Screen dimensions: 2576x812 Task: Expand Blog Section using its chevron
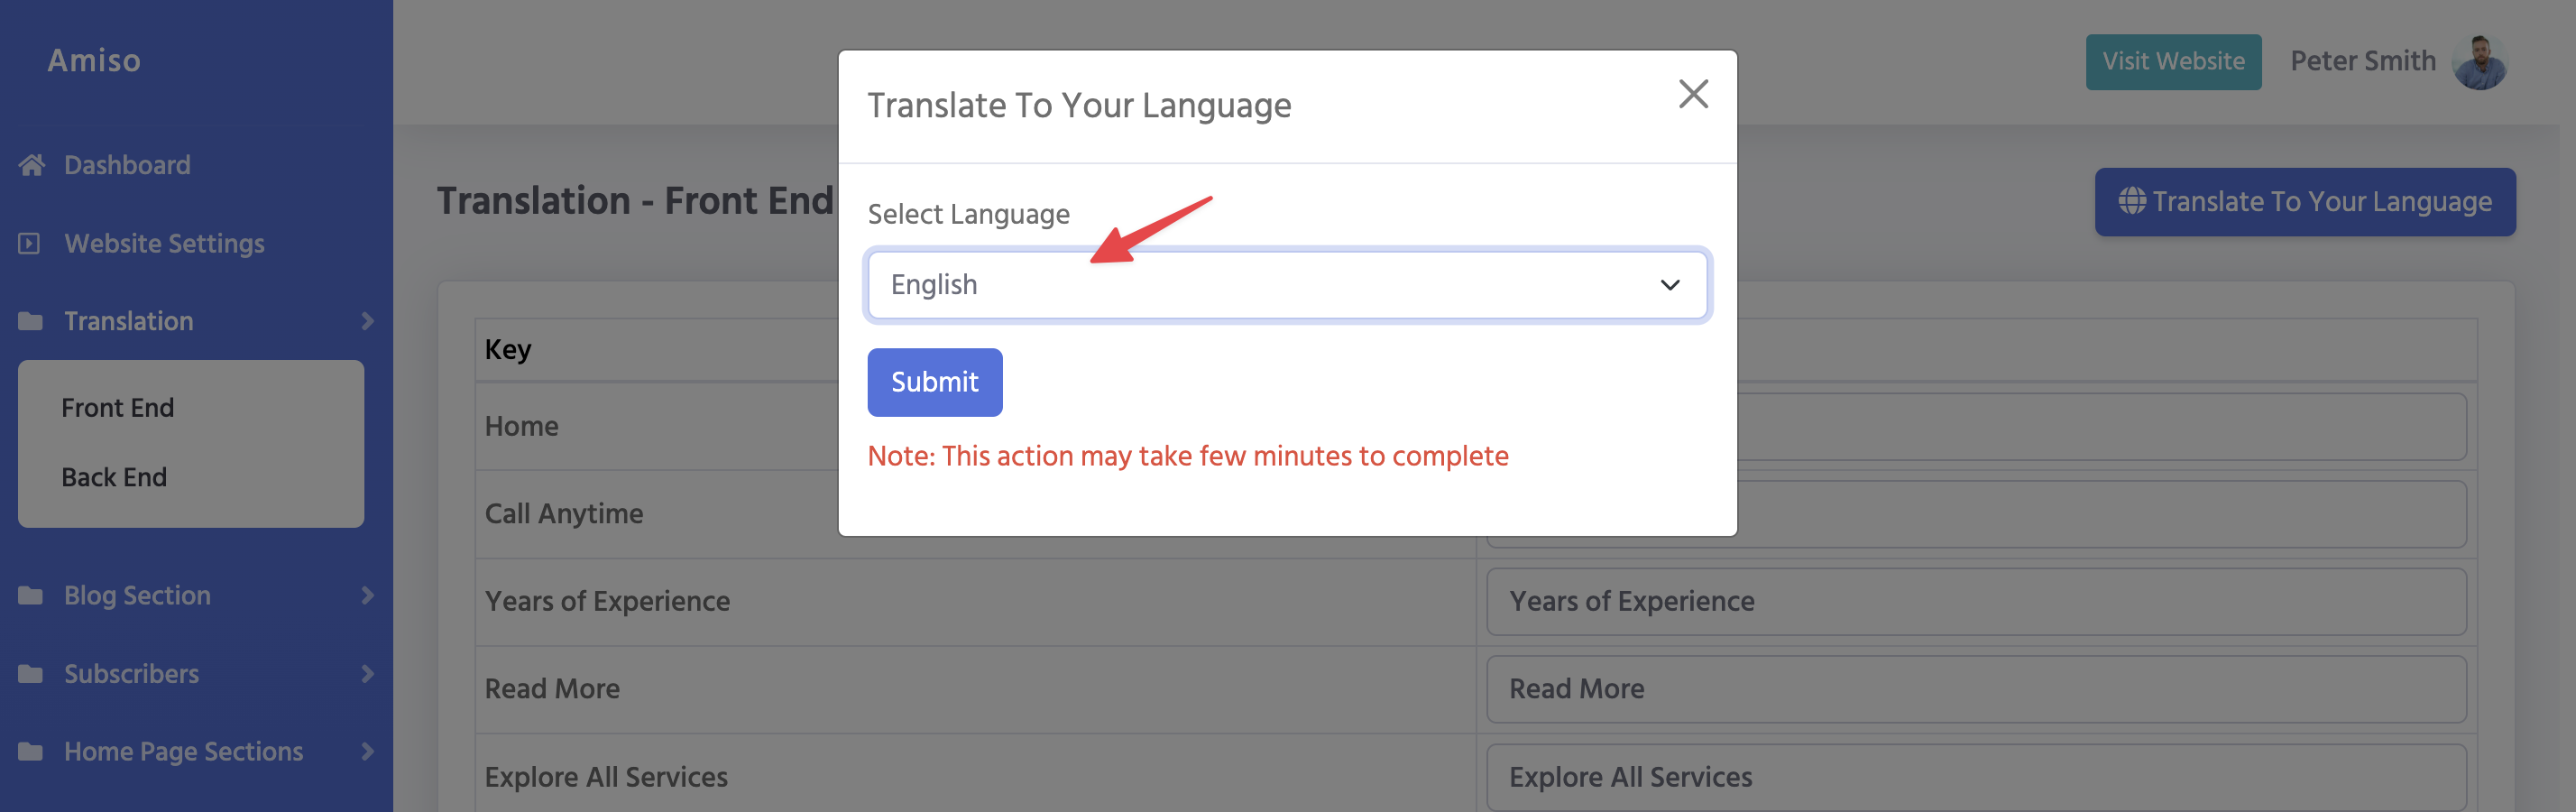(x=367, y=596)
